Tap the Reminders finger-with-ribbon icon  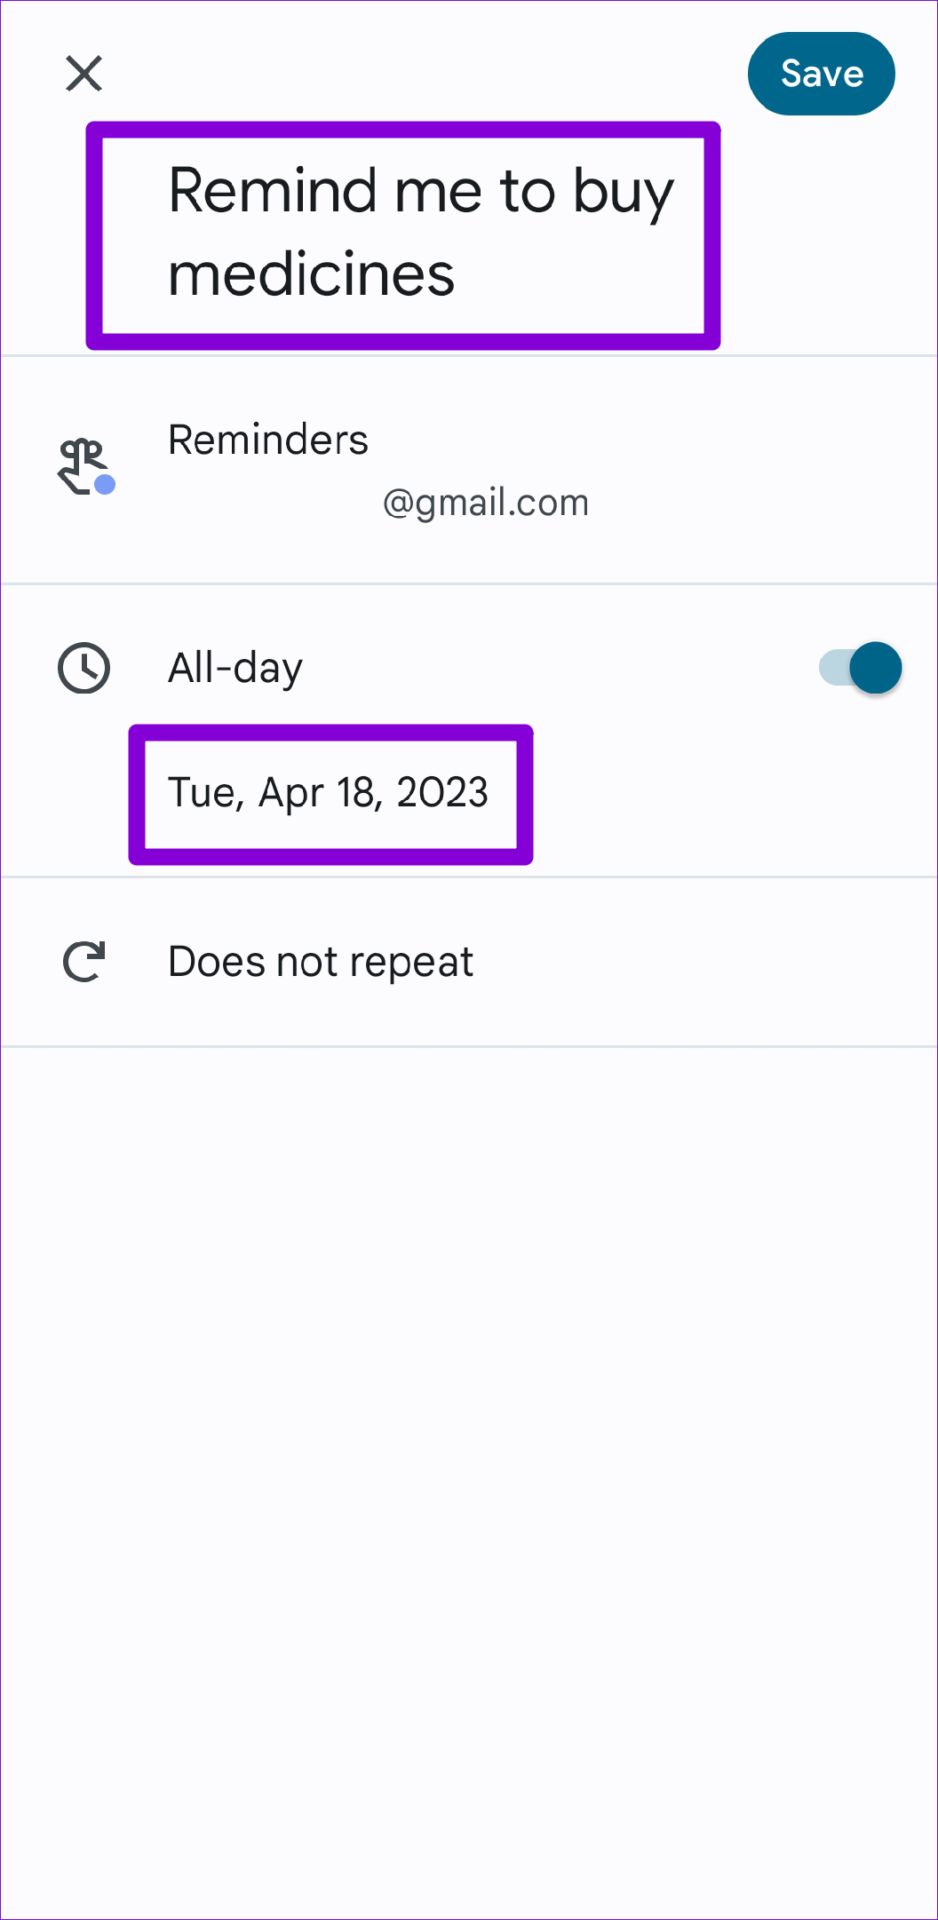click(83, 466)
